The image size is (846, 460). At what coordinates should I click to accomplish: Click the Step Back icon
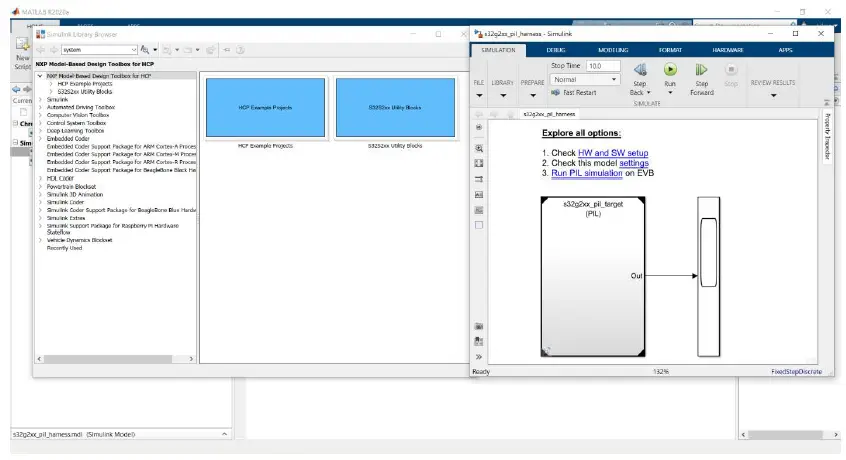click(640, 70)
